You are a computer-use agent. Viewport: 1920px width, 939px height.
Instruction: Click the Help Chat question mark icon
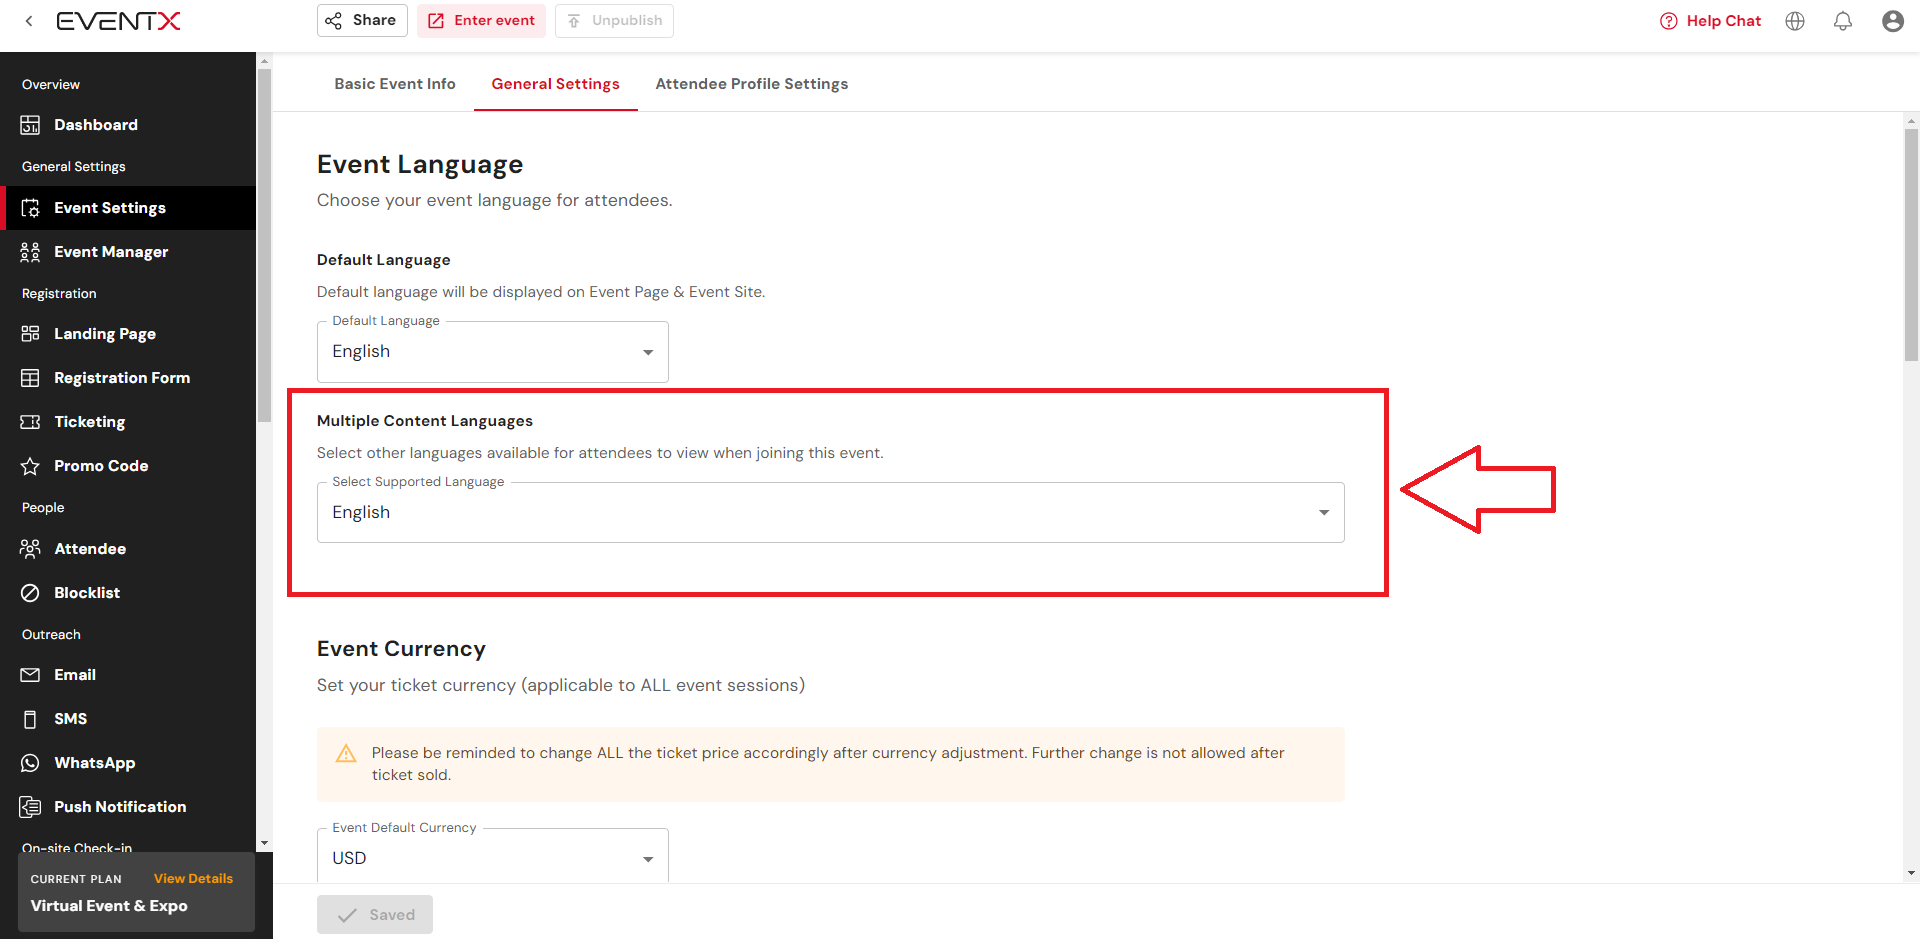click(1668, 21)
